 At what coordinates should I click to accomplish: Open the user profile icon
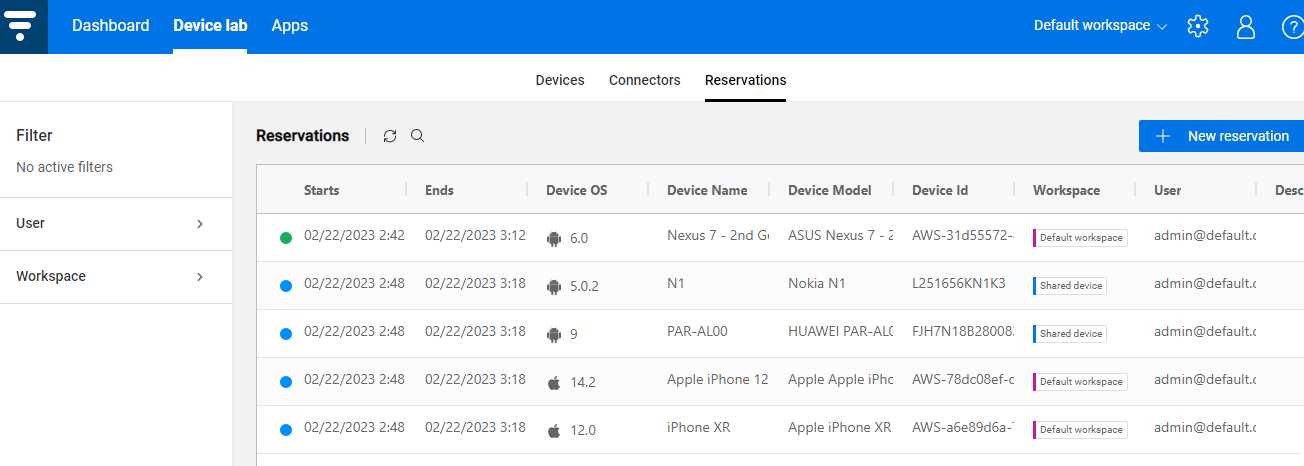(1246, 26)
